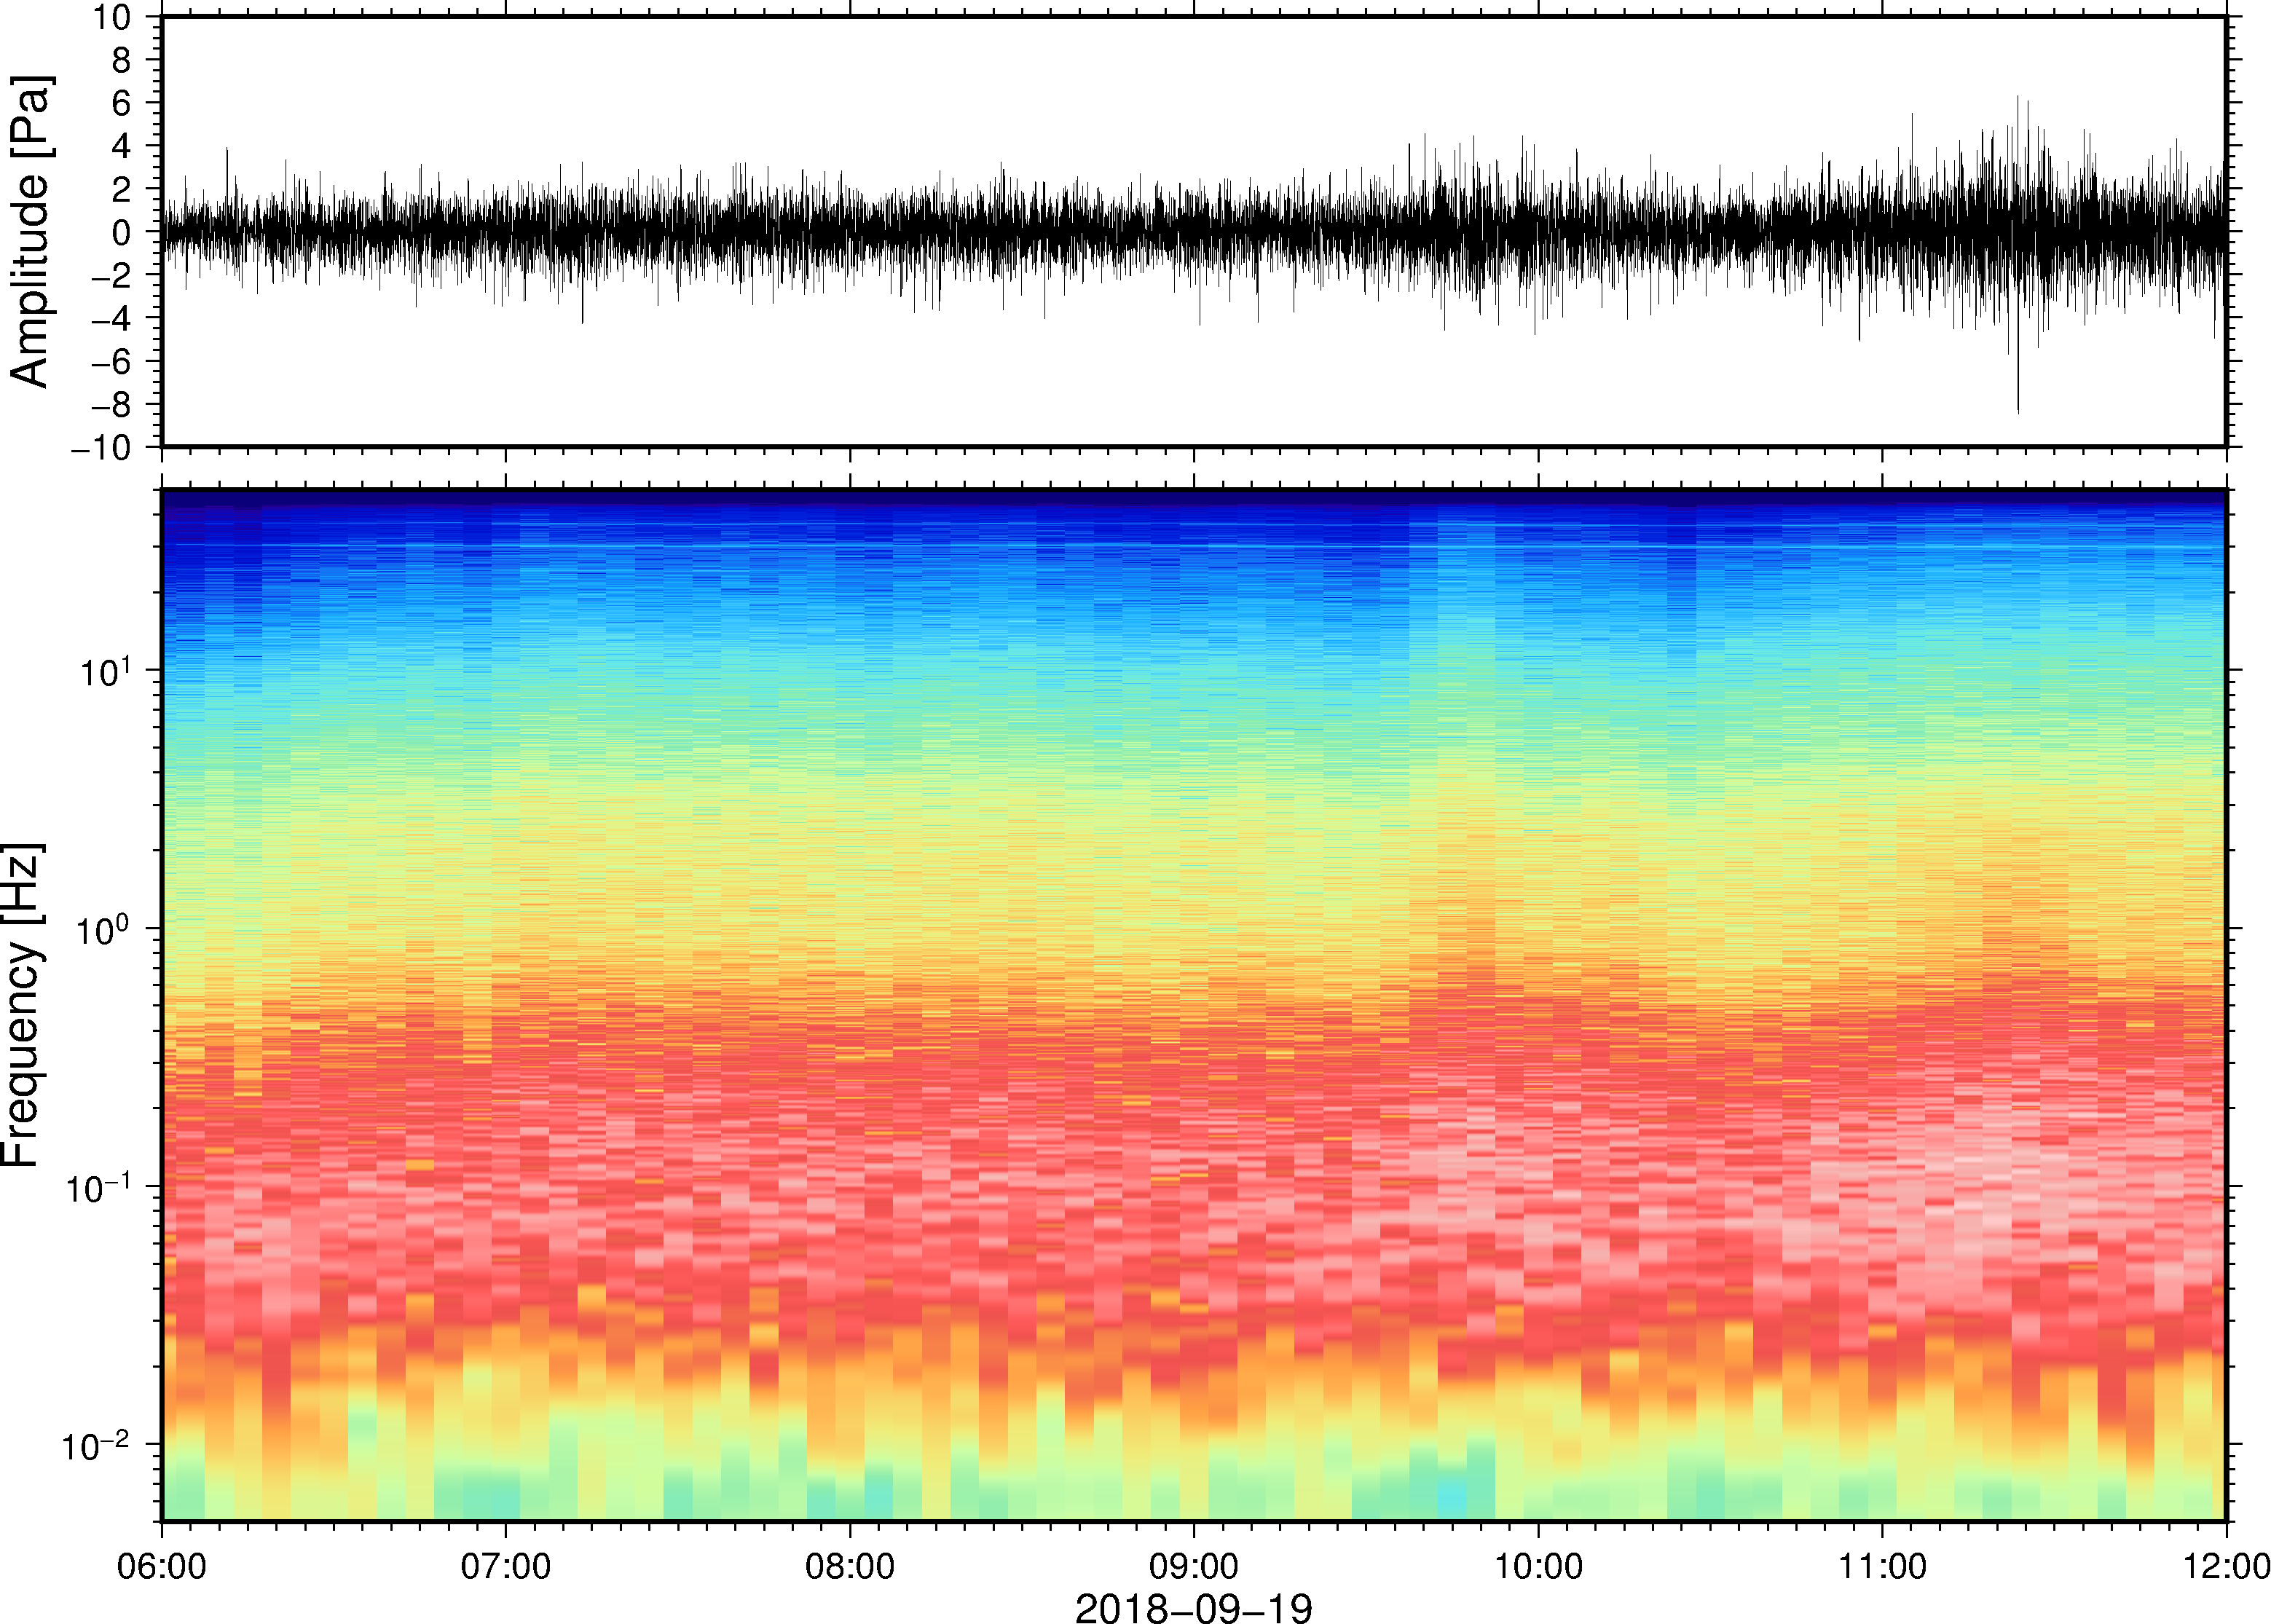
Task: Click the amplitude tick label −6
Action: 111,361
